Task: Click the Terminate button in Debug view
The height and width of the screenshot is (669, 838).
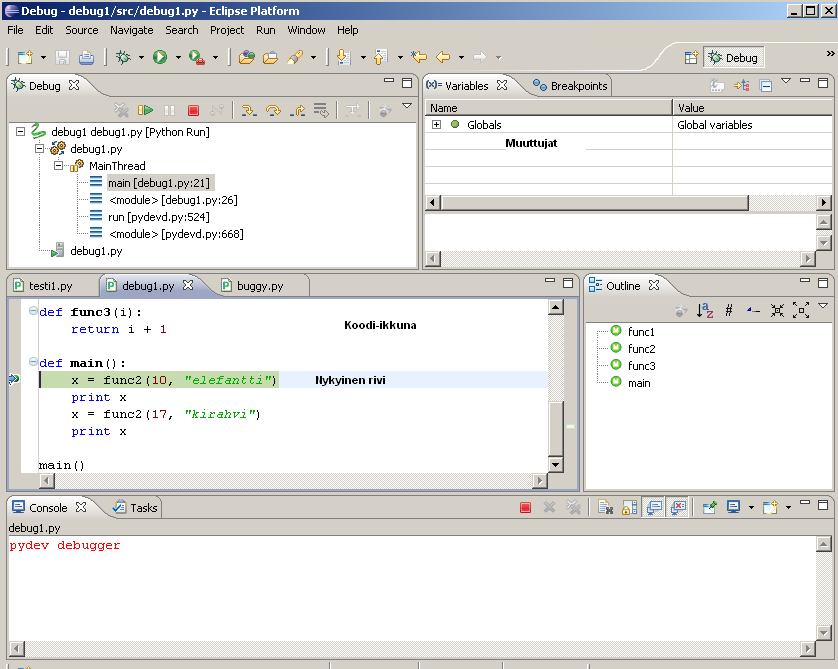Action: coord(191,110)
